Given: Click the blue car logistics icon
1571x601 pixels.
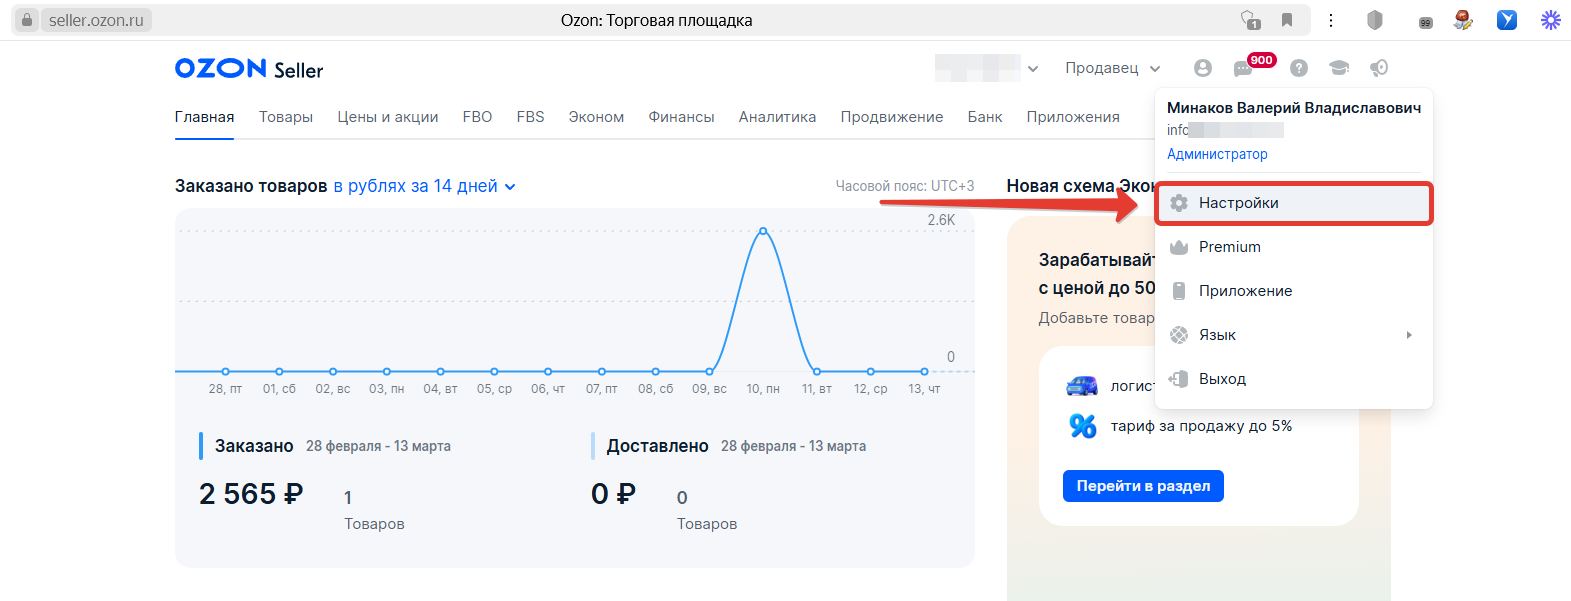Looking at the screenshot, I should click(1082, 386).
